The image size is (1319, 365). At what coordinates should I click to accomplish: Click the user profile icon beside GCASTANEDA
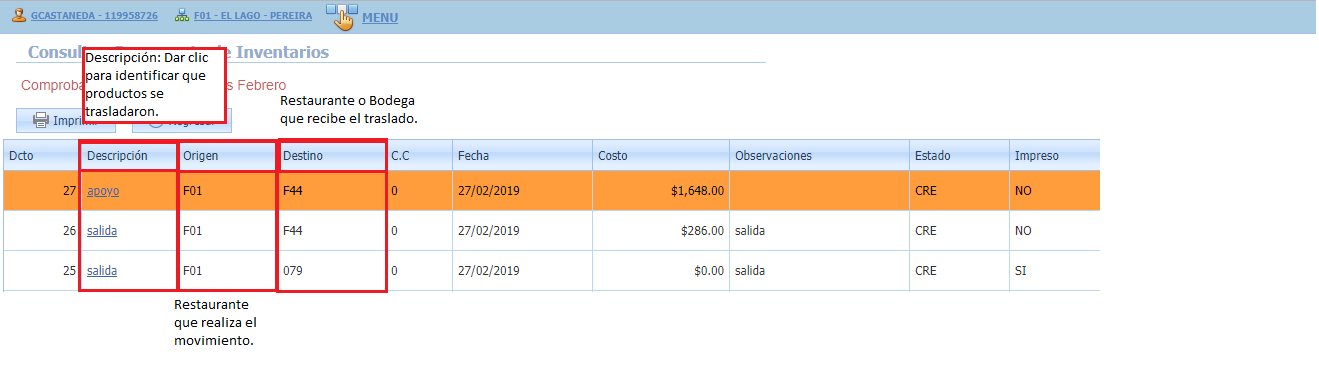(x=18, y=16)
